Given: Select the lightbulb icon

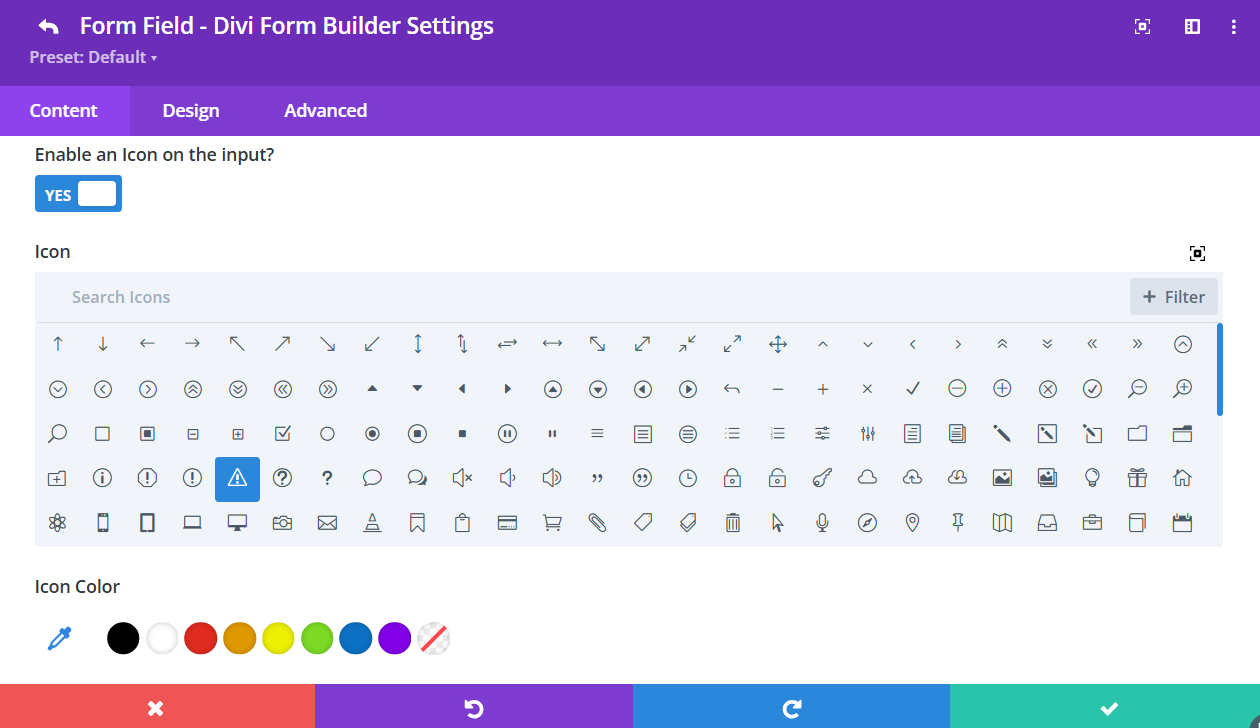Looking at the screenshot, I should click(x=1092, y=478).
